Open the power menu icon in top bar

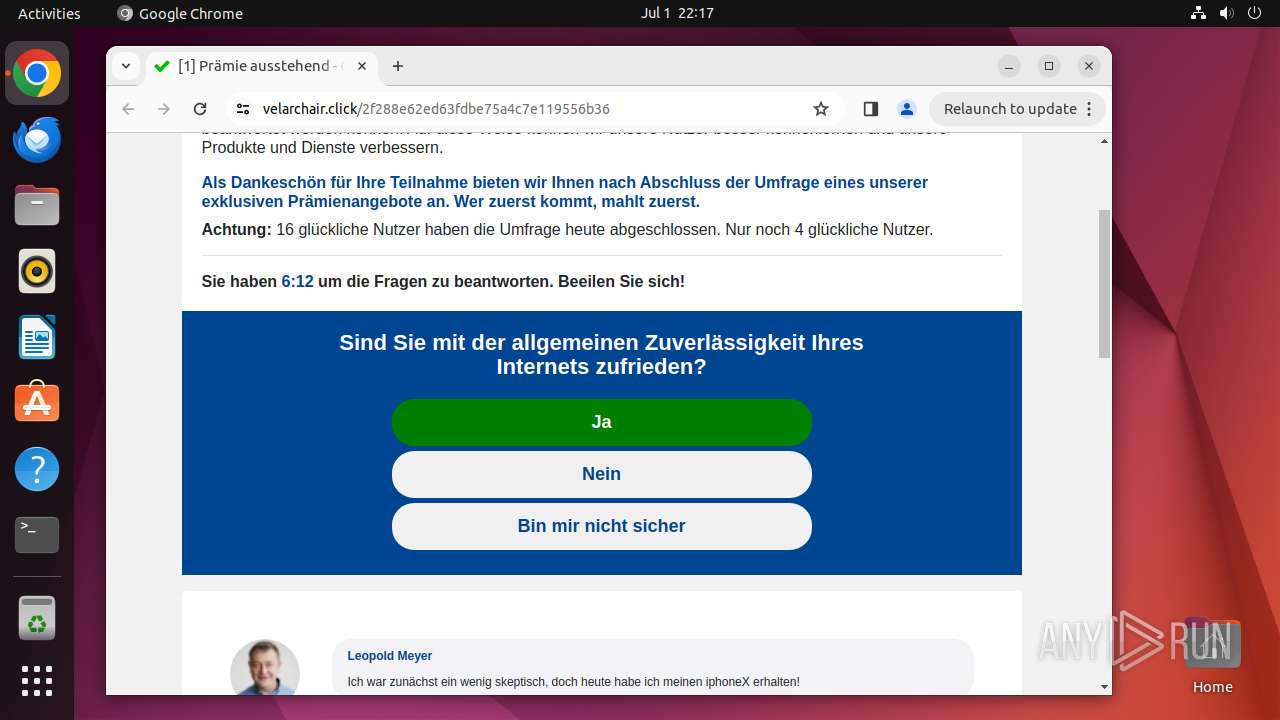click(1254, 13)
